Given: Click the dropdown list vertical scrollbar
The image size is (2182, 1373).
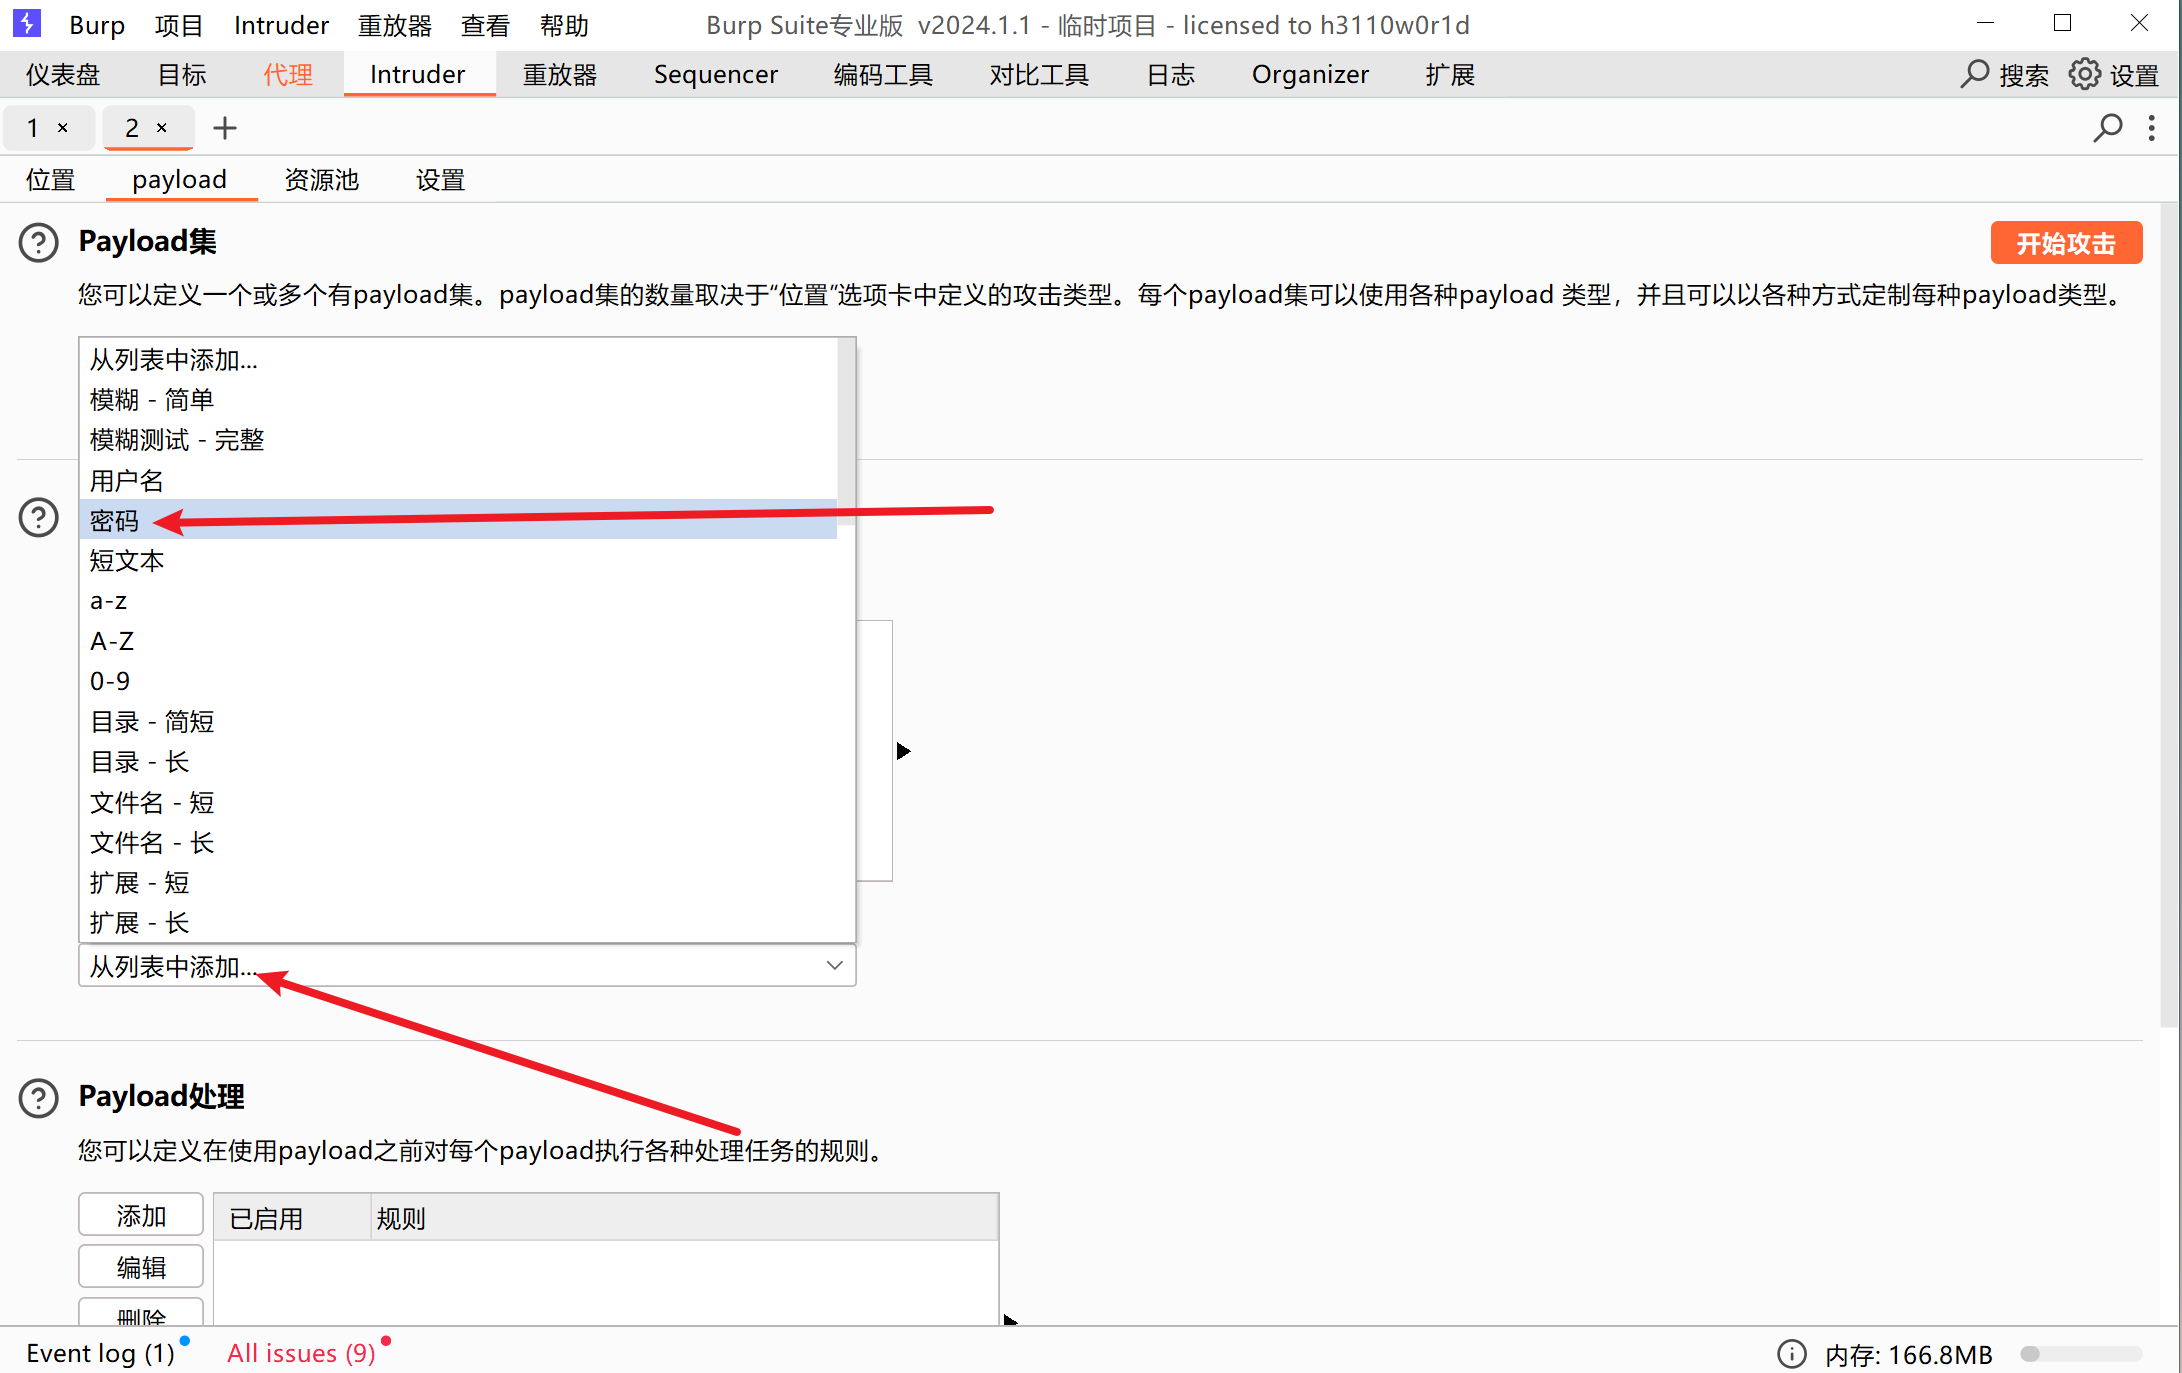Looking at the screenshot, I should click(x=846, y=430).
